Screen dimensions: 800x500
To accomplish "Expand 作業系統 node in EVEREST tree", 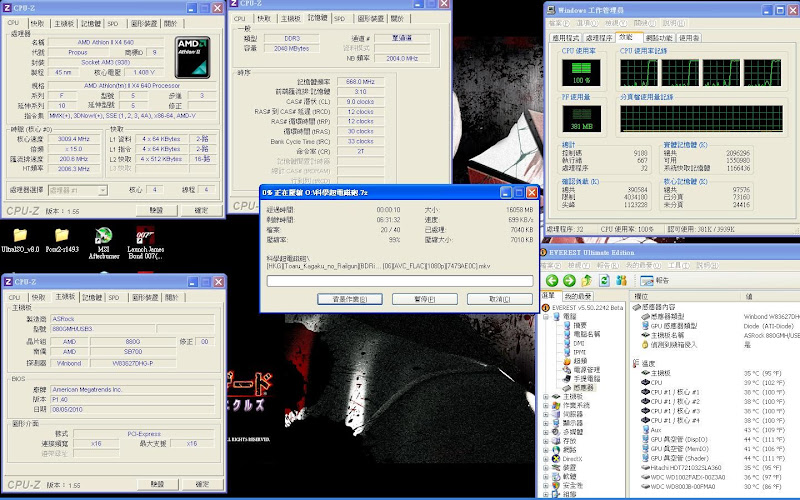I will [x=546, y=405].
